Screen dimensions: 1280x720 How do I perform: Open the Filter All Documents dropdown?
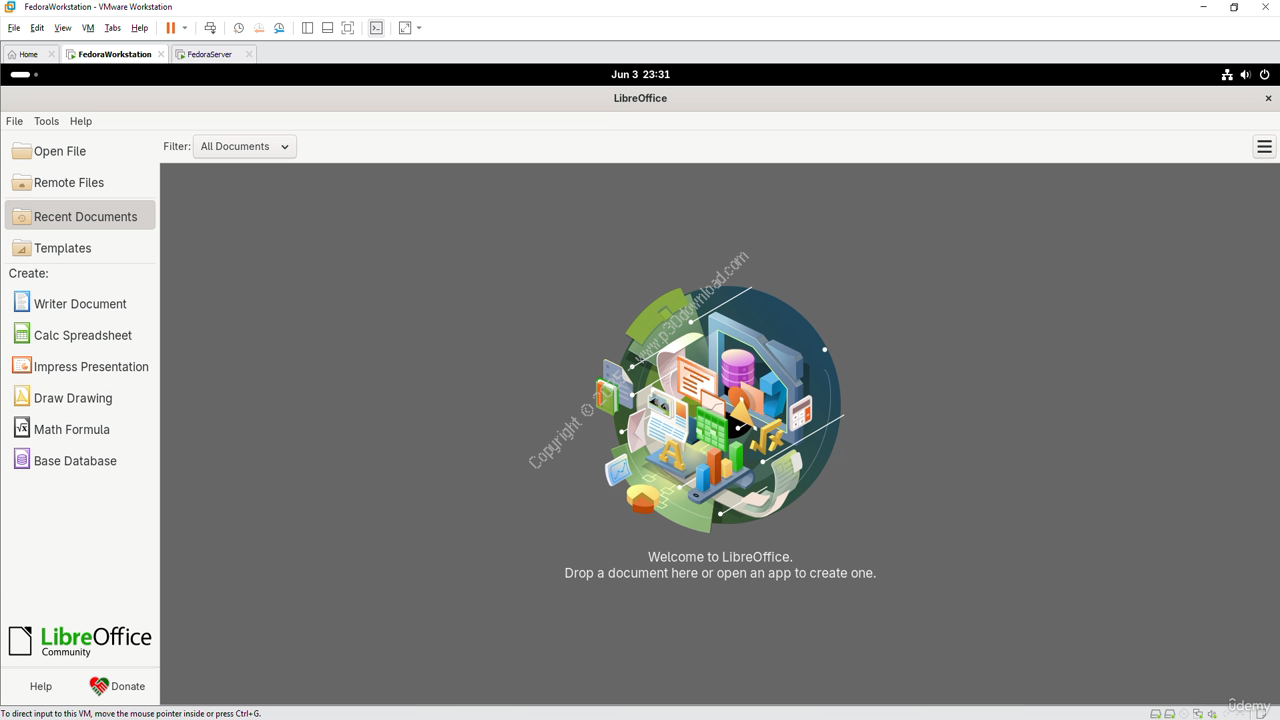[x=244, y=147]
